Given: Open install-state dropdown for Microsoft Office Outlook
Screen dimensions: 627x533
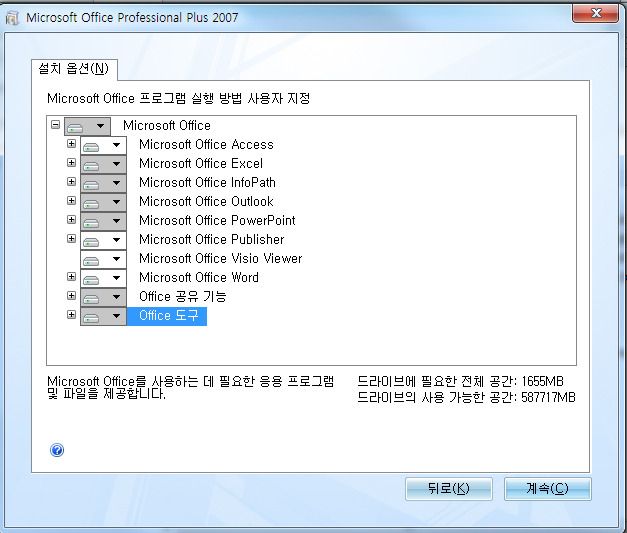Looking at the screenshot, I should [x=104, y=202].
